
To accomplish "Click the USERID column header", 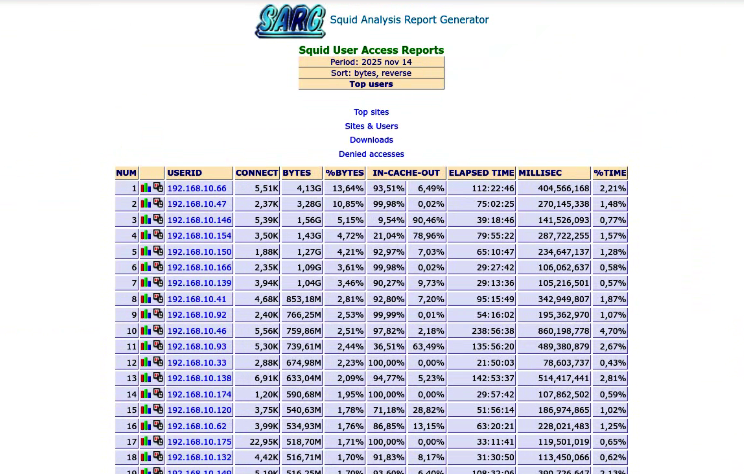I will (x=199, y=173).
